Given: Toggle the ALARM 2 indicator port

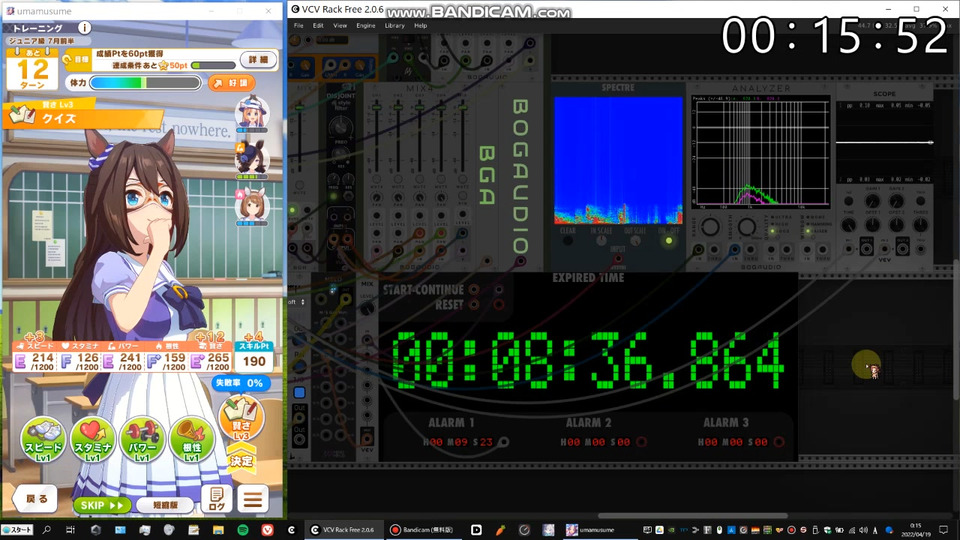Looking at the screenshot, I should (x=641, y=441).
